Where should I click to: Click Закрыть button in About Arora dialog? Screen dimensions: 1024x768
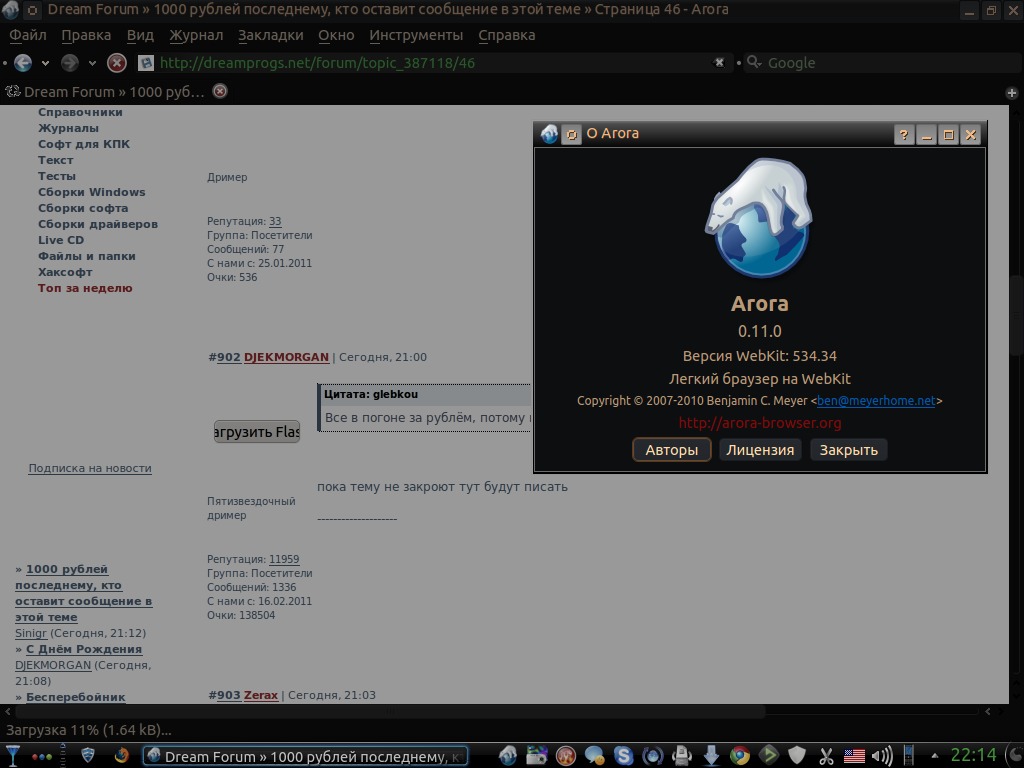click(848, 450)
